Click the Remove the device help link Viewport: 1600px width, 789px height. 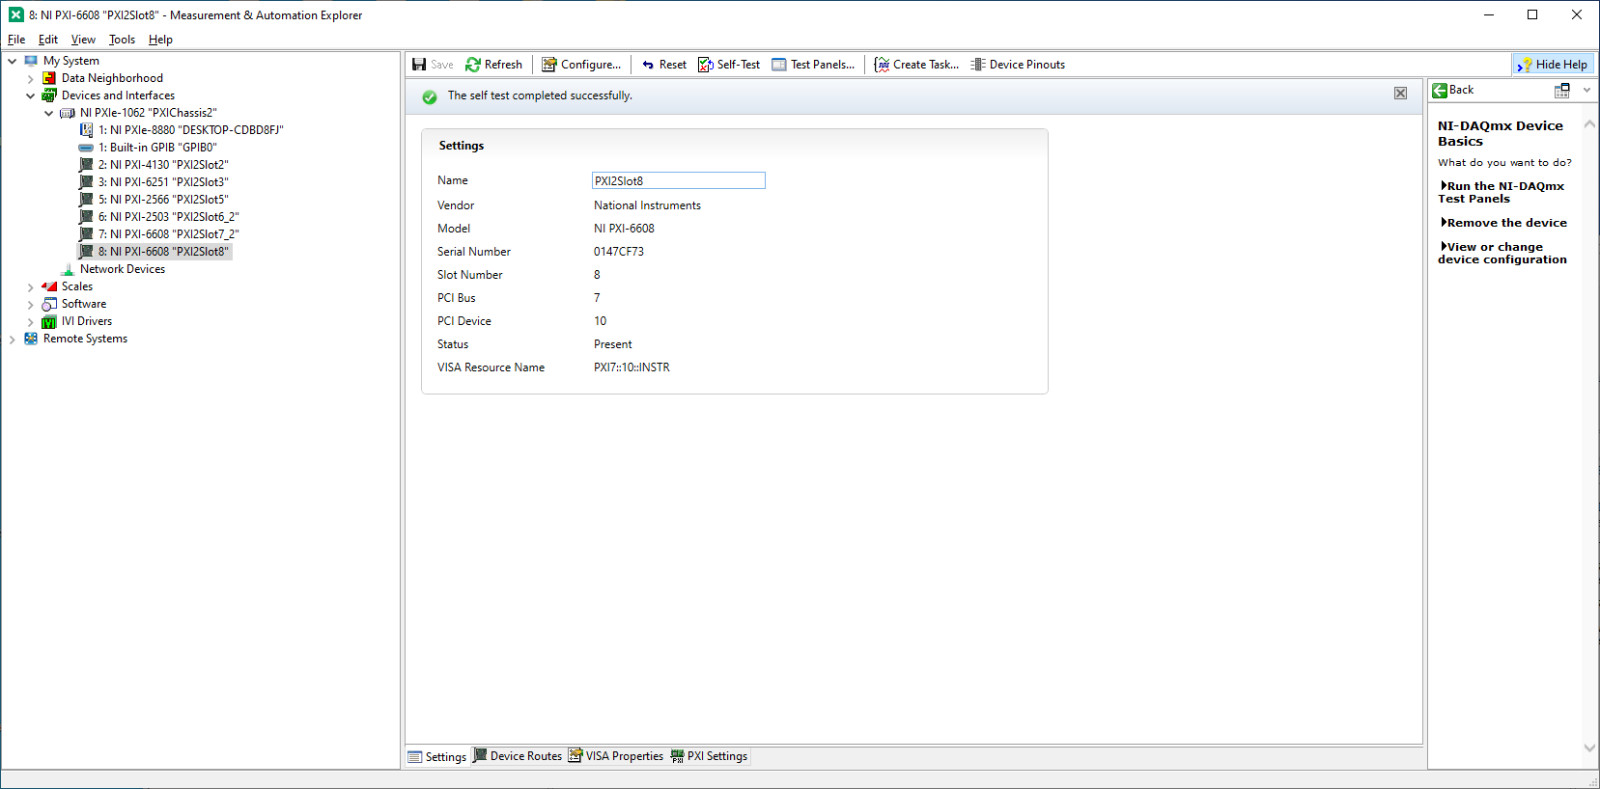[1504, 223]
